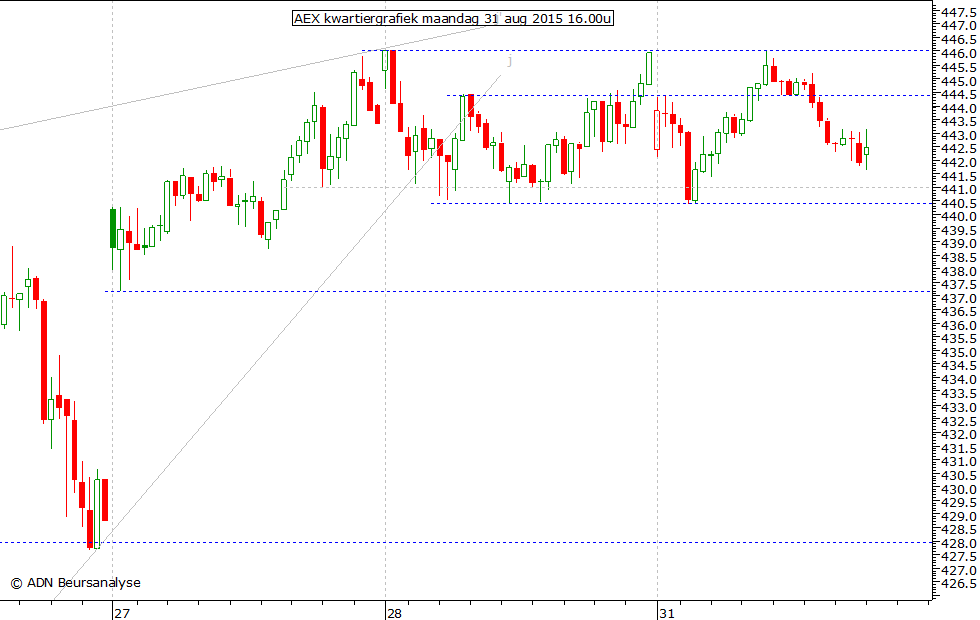Click the 442.0 price axis label

click(x=959, y=162)
